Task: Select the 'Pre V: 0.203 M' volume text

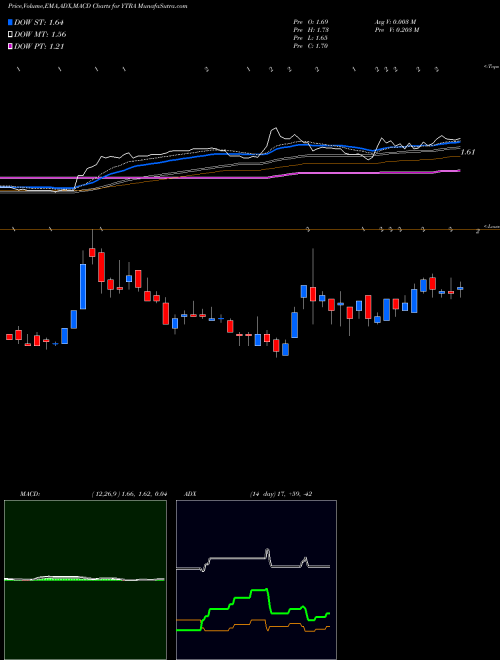Action: (x=396, y=30)
